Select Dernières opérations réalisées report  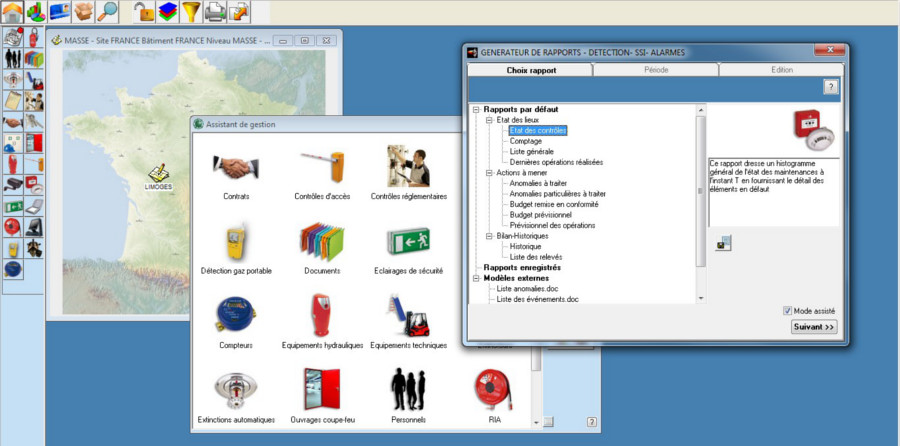(556, 162)
